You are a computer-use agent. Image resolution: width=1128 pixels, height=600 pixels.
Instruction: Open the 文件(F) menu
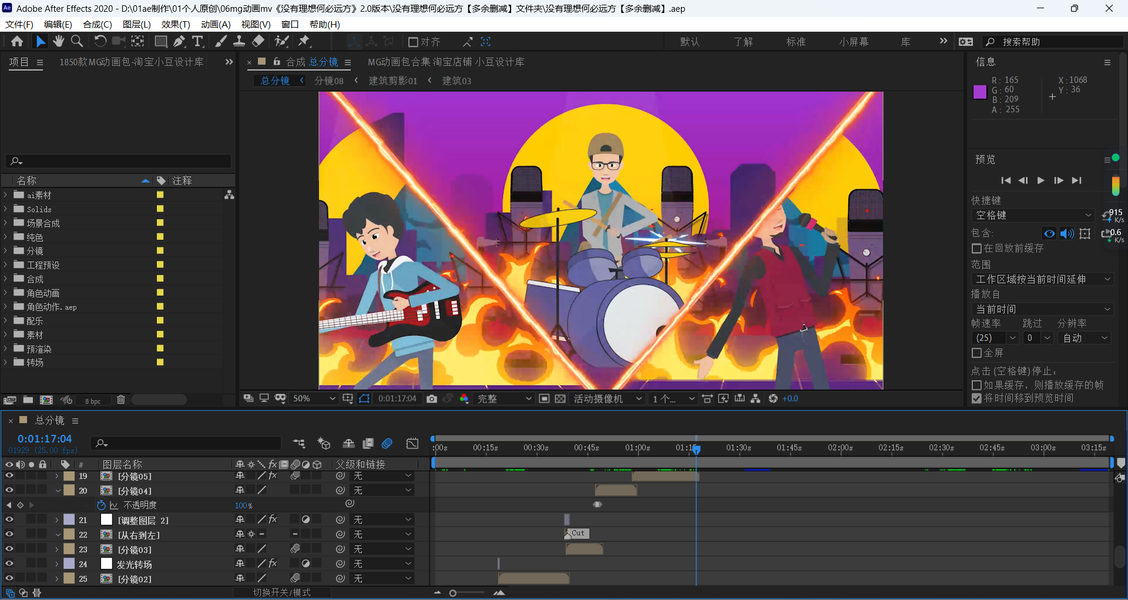point(19,24)
